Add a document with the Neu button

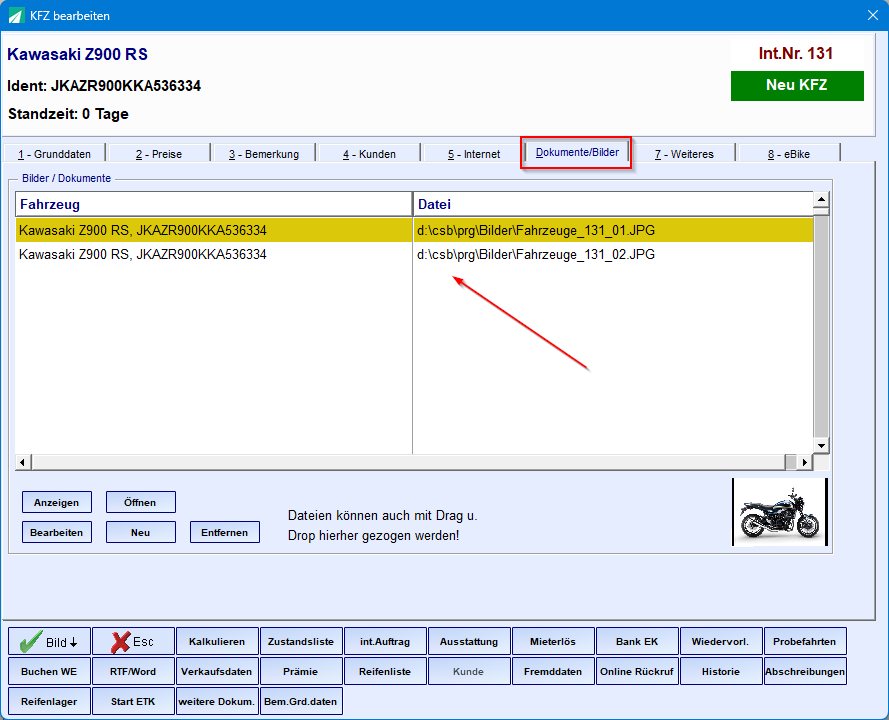[141, 532]
